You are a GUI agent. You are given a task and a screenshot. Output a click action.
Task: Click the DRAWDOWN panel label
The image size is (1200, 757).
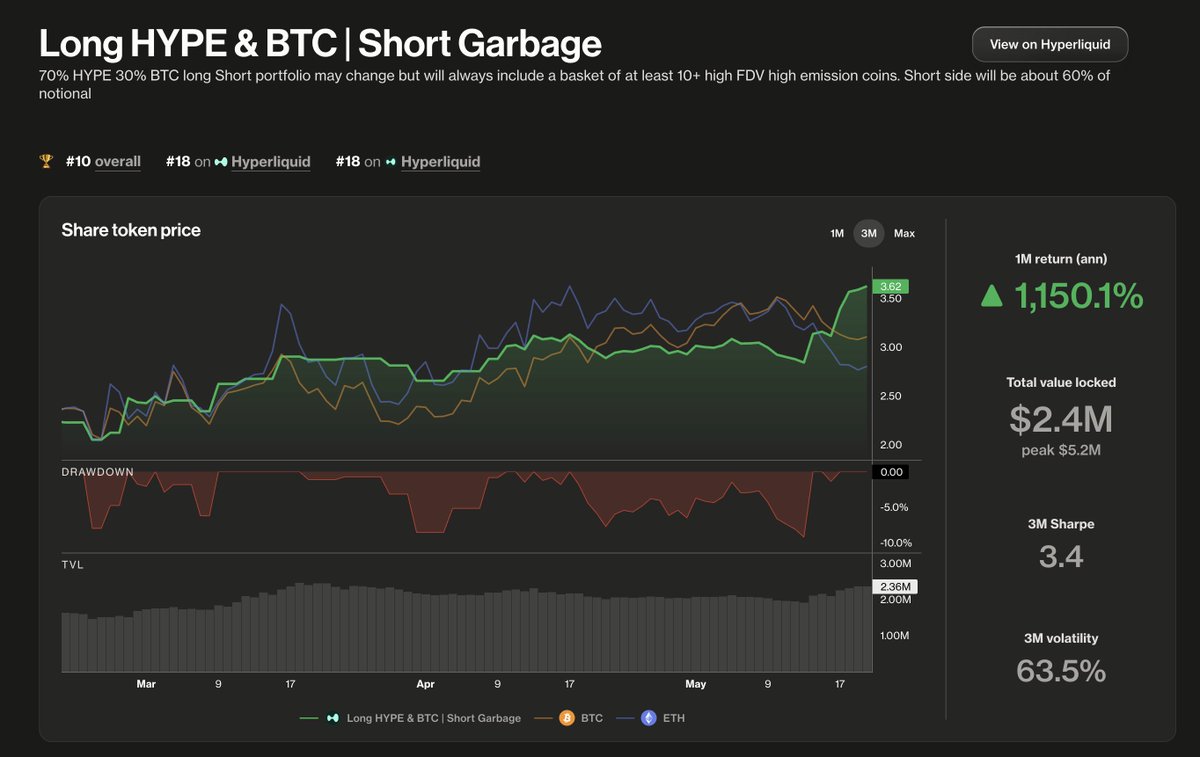pyautogui.click(x=98, y=472)
